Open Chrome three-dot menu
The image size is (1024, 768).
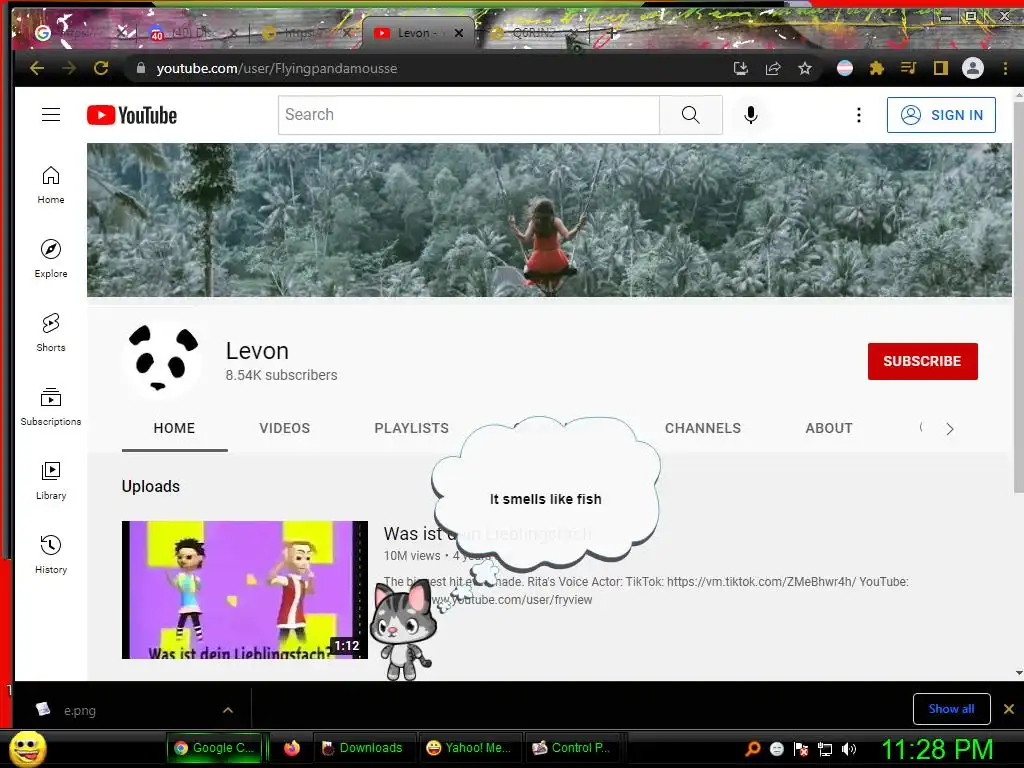pyautogui.click(x=1005, y=68)
